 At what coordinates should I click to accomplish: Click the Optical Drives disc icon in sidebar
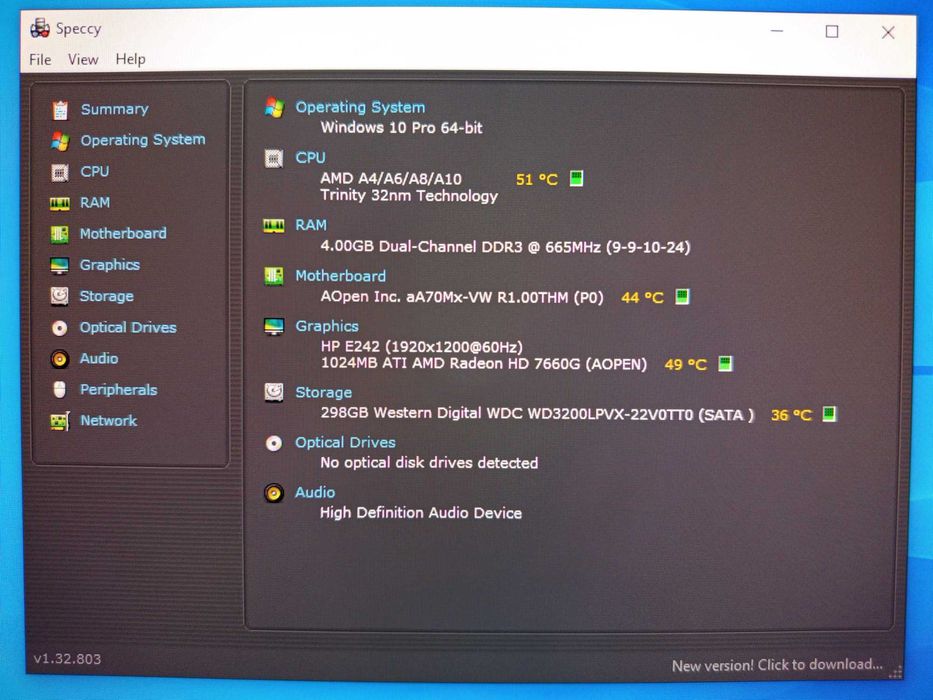pos(60,328)
